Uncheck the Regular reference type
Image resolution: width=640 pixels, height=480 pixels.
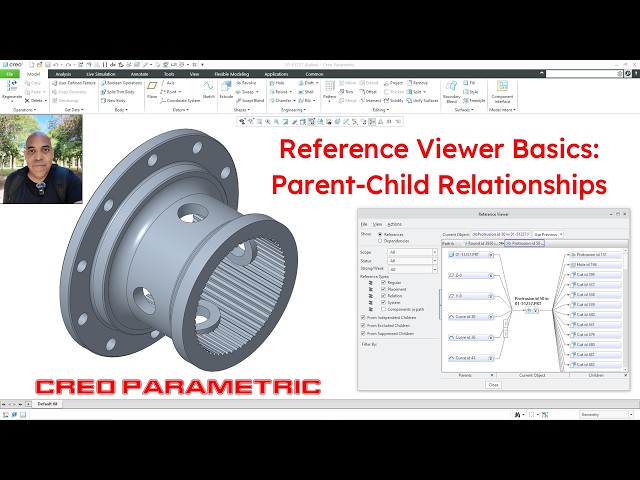383,282
